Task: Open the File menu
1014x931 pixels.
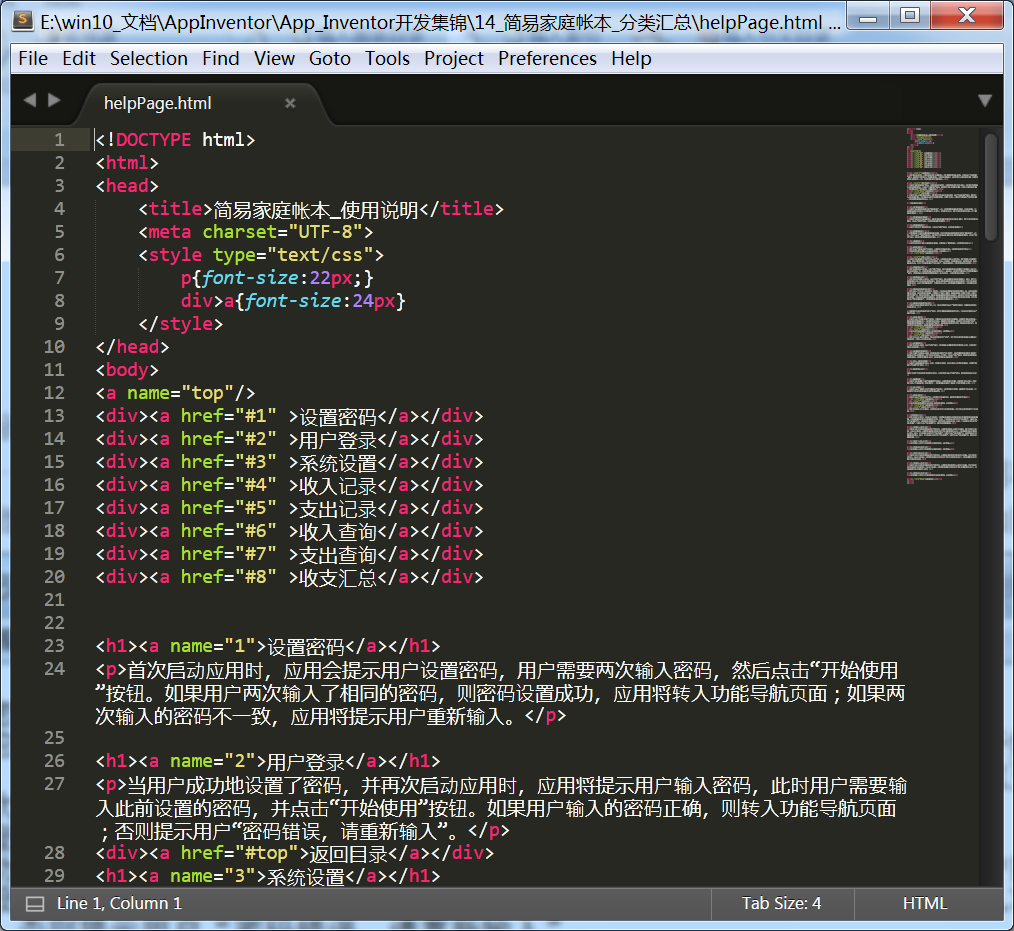Action: 33,59
